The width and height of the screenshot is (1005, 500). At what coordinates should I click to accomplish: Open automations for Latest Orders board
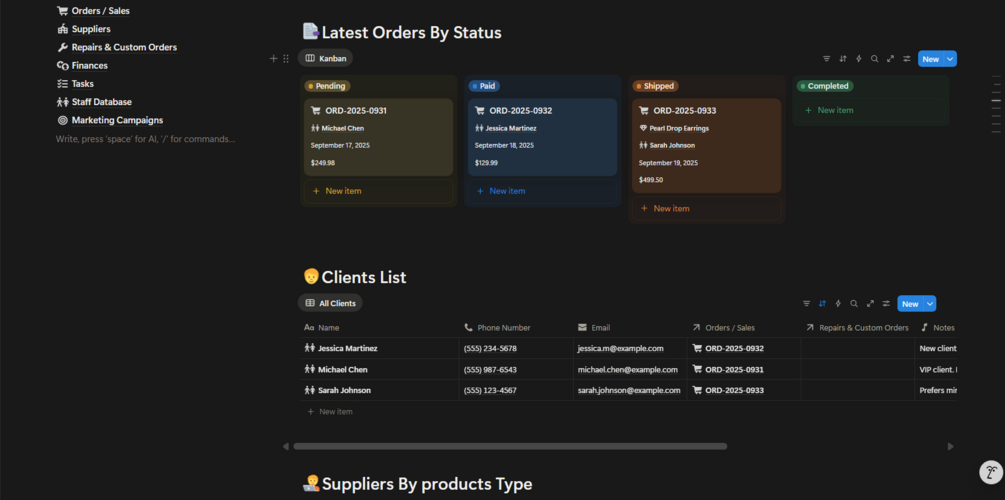(x=859, y=59)
